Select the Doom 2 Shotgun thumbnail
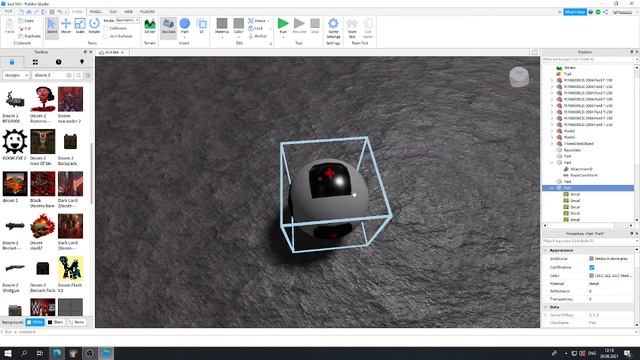 pyautogui.click(x=15, y=268)
